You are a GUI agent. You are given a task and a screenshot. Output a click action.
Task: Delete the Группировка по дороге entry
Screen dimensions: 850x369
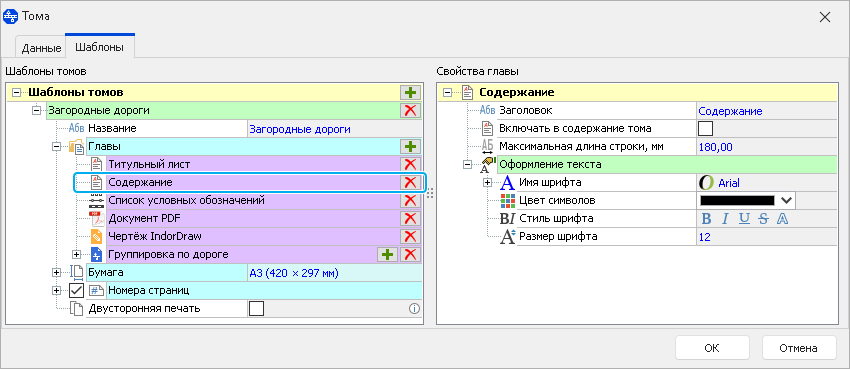click(x=410, y=254)
